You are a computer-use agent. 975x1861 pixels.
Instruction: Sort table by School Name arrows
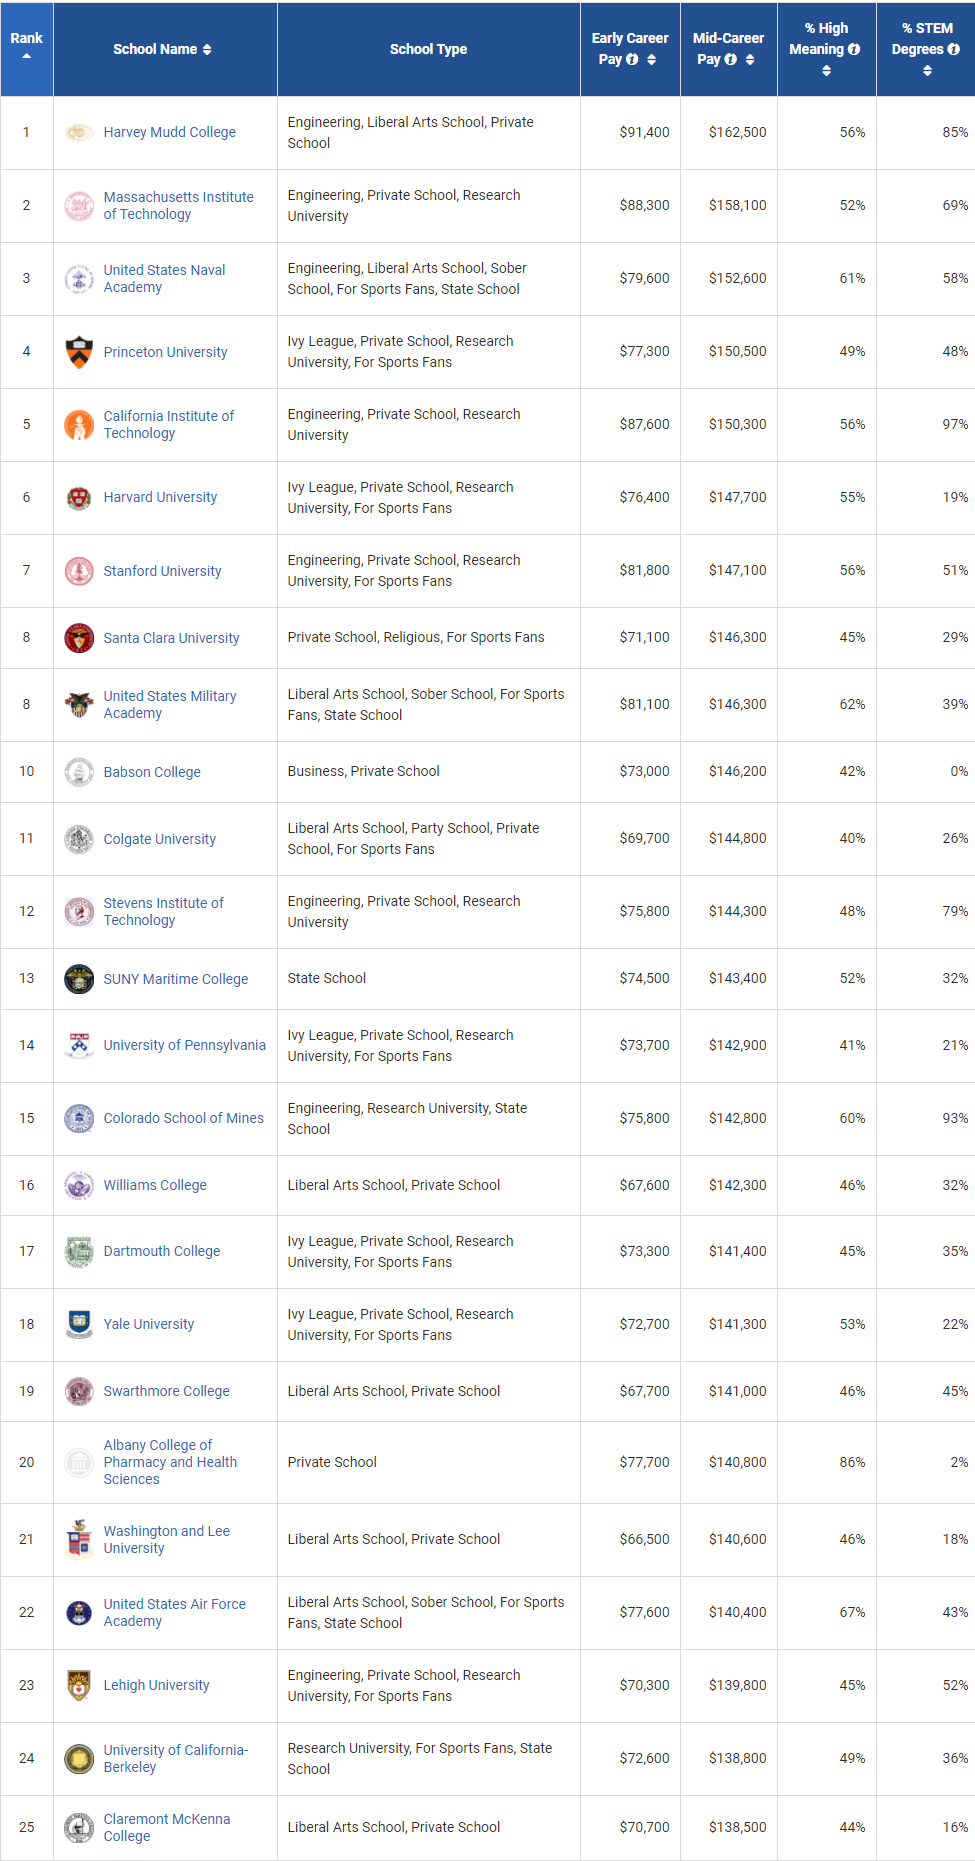(207, 49)
